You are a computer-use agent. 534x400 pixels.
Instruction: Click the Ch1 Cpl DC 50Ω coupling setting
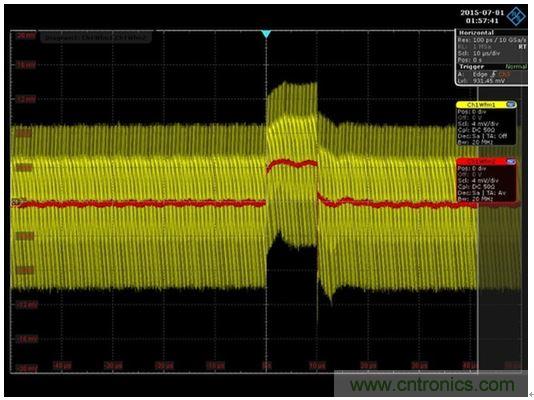pyautogui.click(x=476, y=130)
